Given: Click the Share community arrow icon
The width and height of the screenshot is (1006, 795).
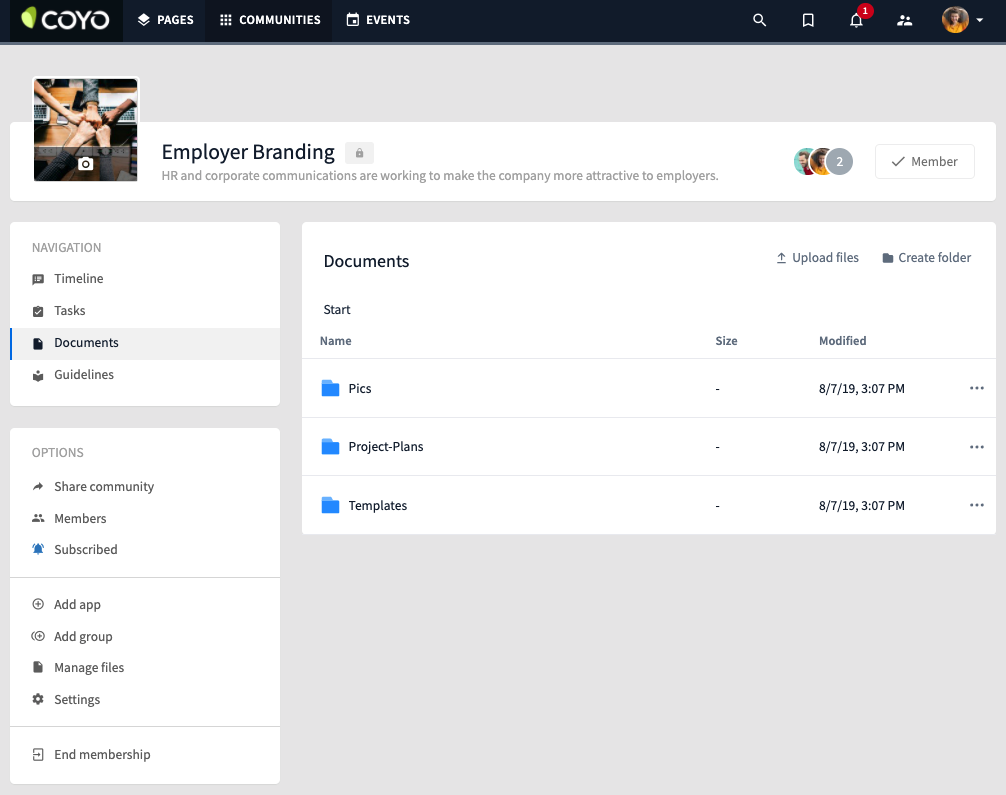Looking at the screenshot, I should [x=38, y=486].
